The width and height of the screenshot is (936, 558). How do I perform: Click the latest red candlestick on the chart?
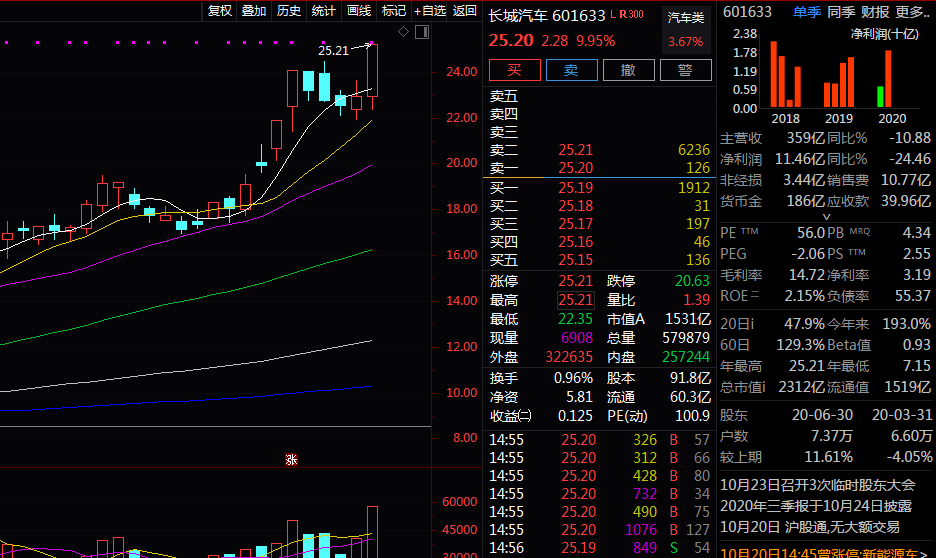(372, 70)
